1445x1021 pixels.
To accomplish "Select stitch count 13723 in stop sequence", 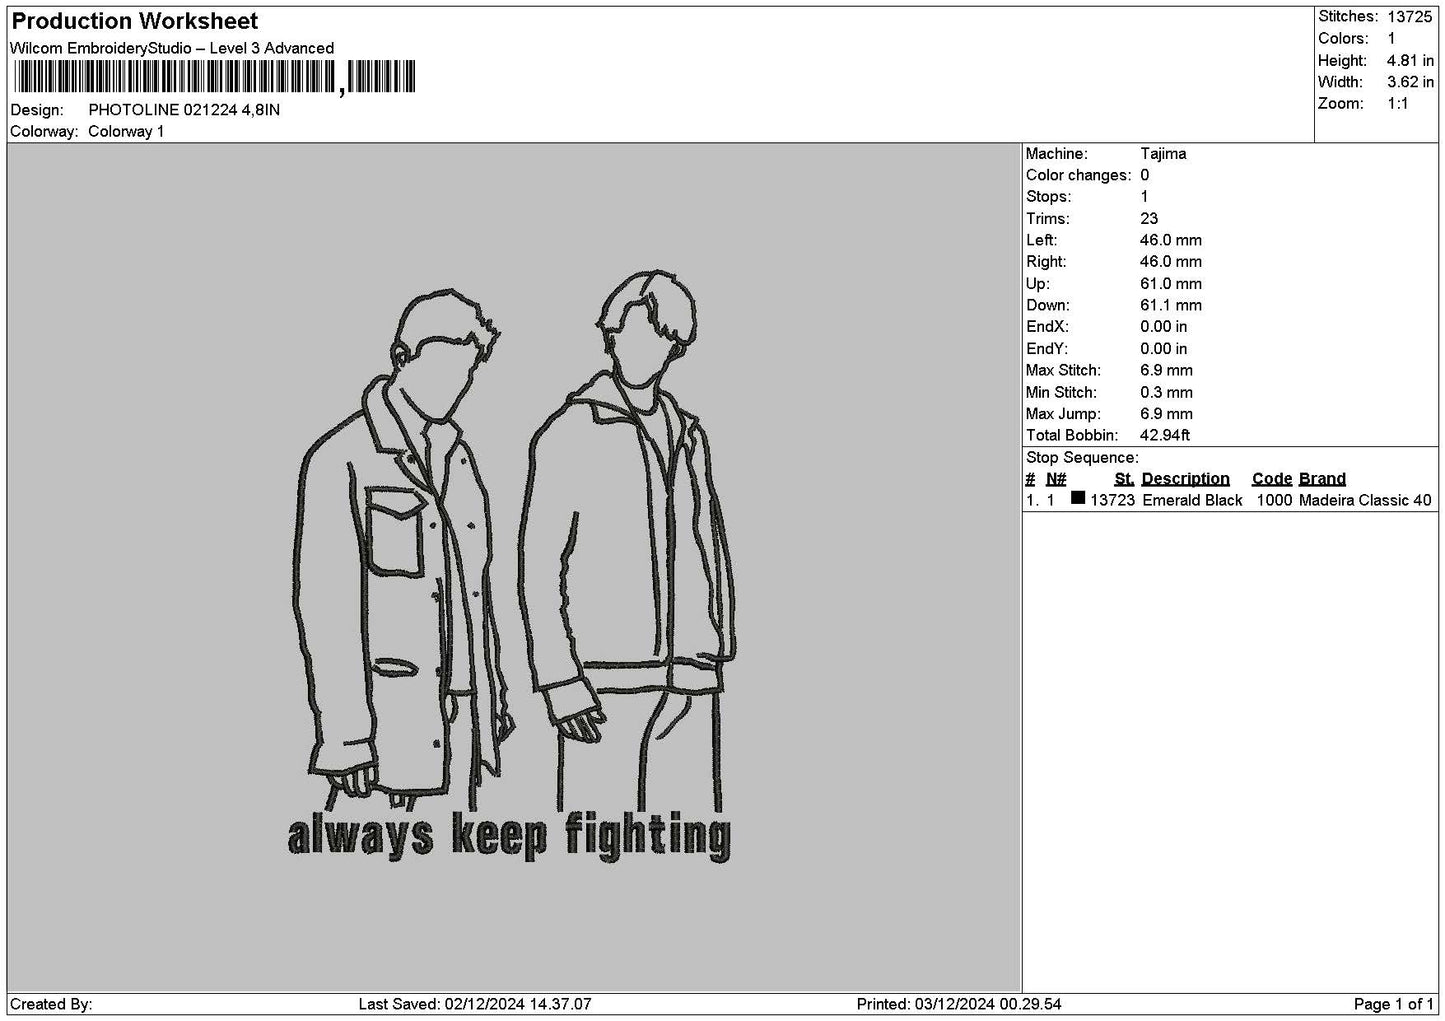I will click(x=1112, y=501).
